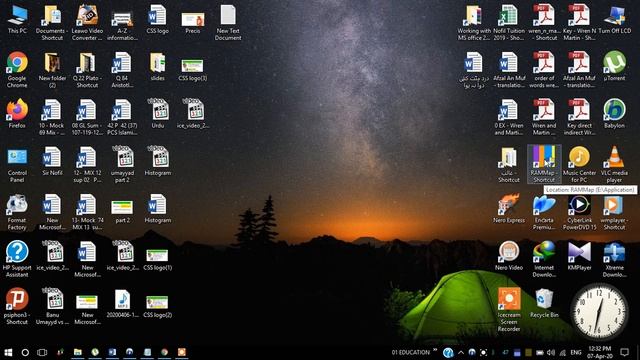Open the Windows Start menu

8,352
